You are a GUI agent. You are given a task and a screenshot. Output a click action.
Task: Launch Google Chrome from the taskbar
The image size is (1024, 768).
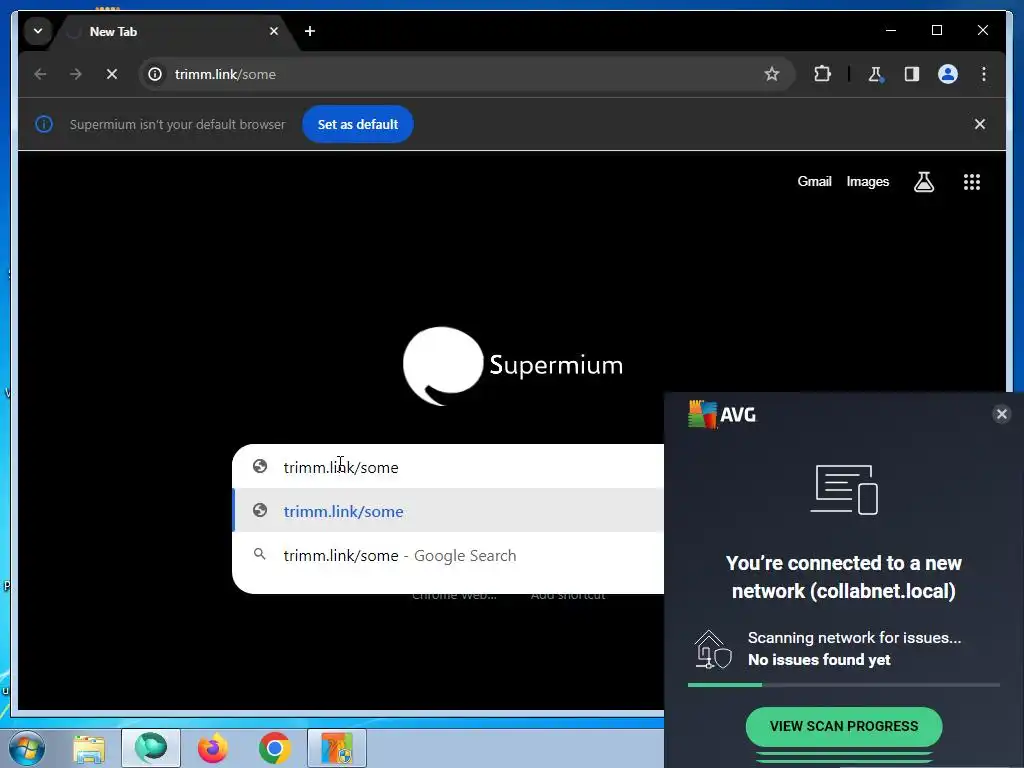click(275, 748)
